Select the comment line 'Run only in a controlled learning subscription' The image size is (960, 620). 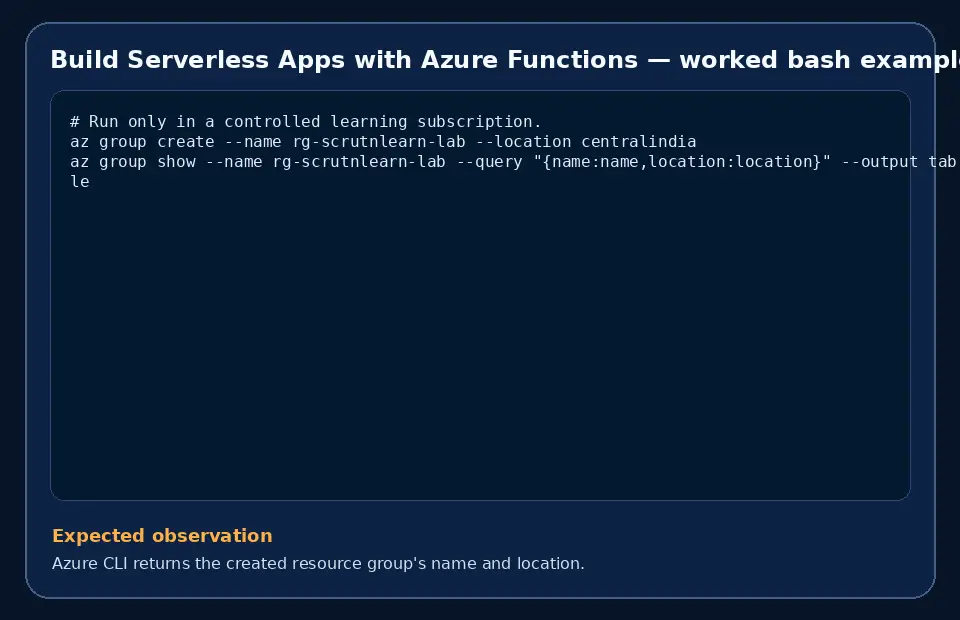pos(306,122)
